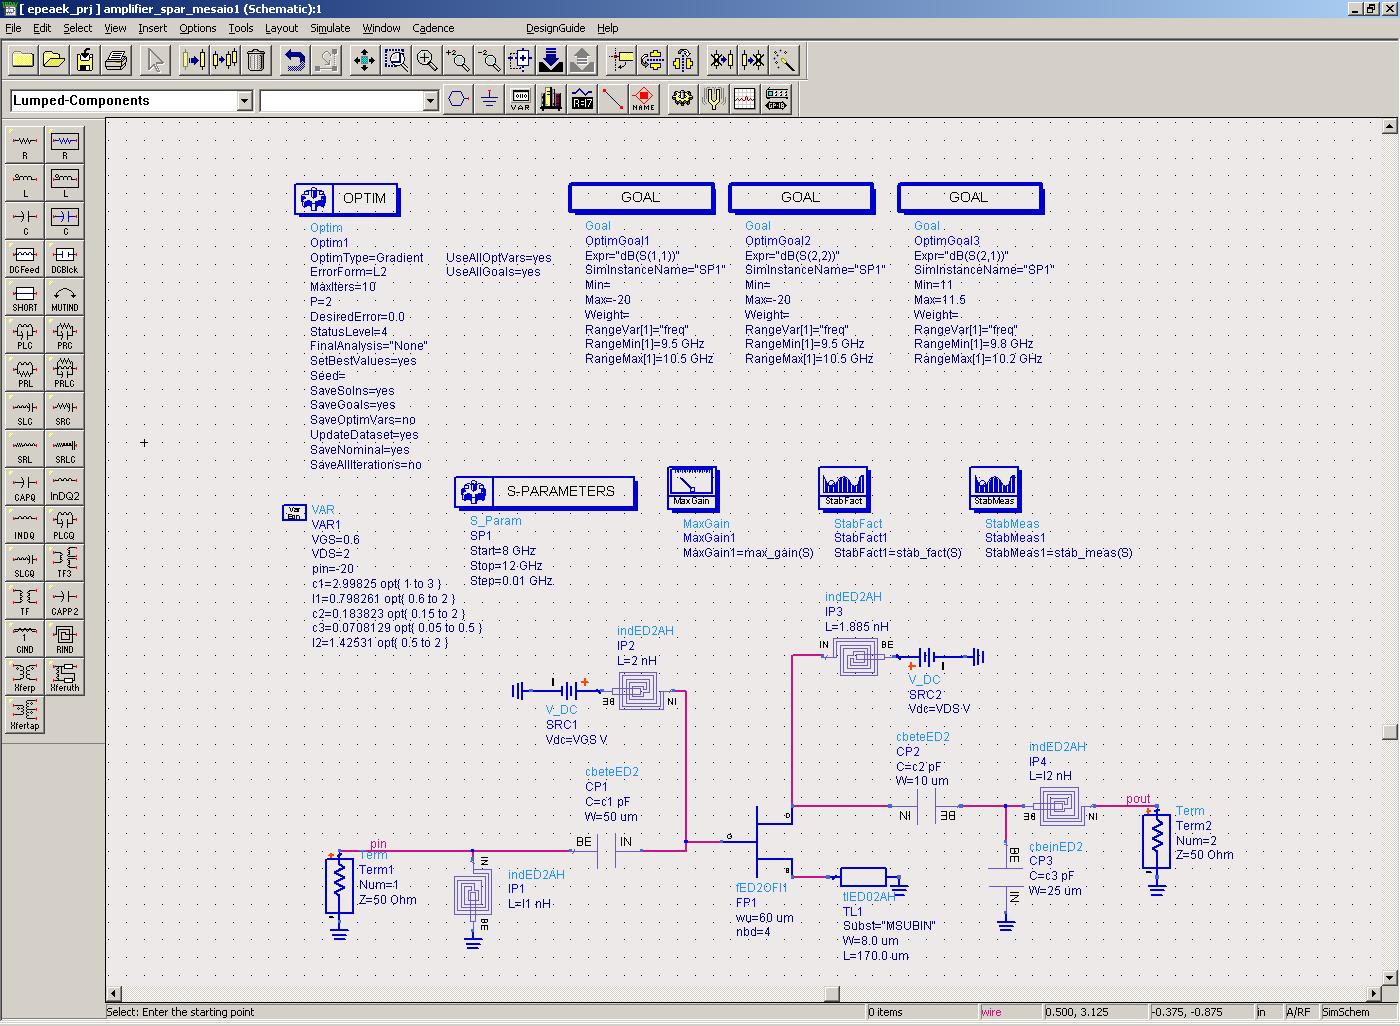
Task: Insert ground symbol from toolbar
Action: [x=489, y=99]
